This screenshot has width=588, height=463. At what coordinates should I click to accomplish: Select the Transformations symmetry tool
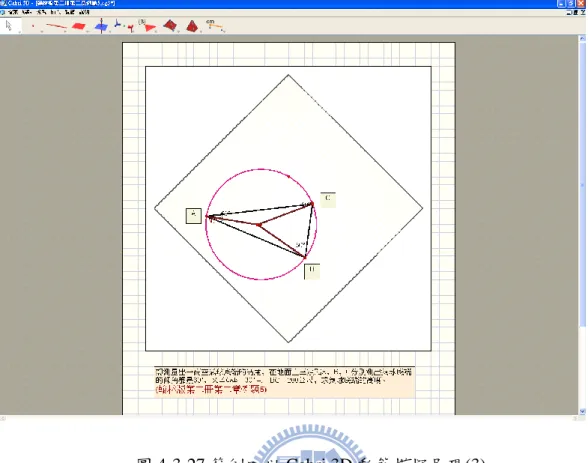(124, 26)
